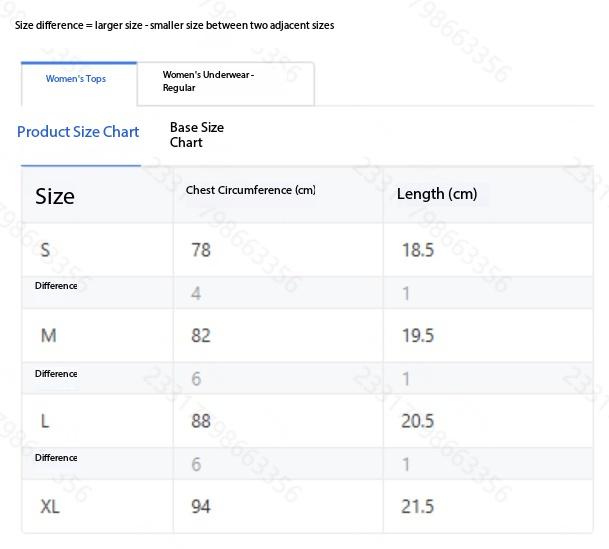Click the chest value 94 for size XL

pos(201,507)
